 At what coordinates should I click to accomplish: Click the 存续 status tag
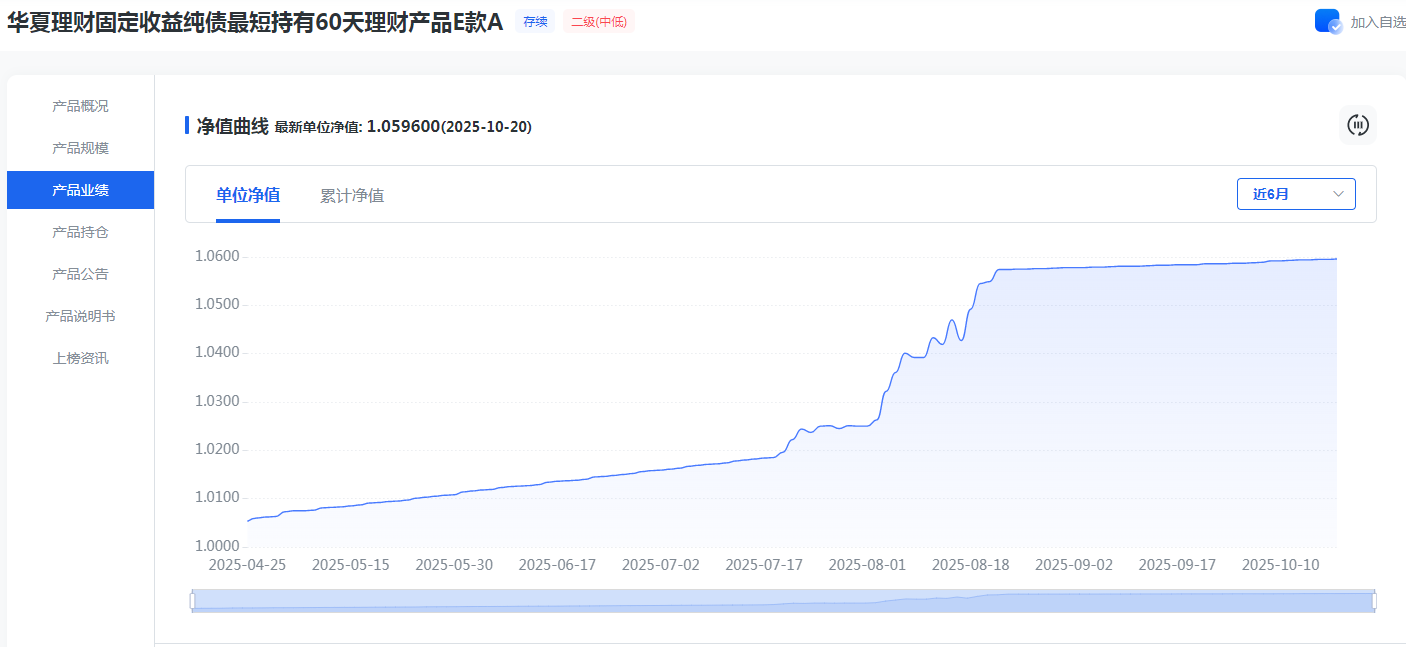point(535,22)
